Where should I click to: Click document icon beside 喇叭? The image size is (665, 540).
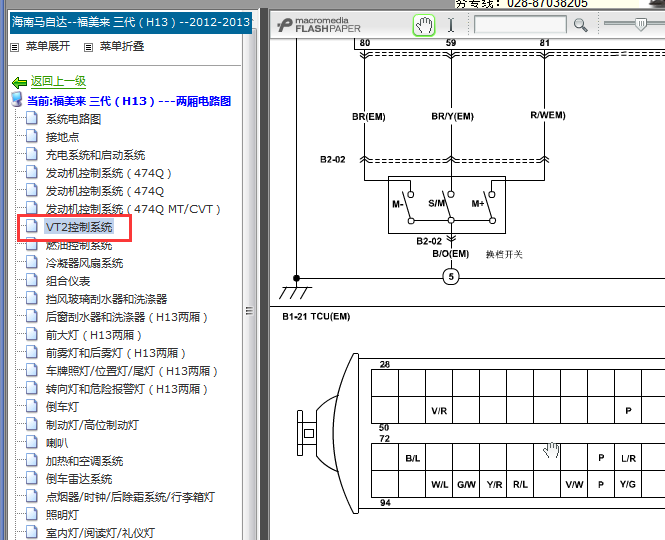click(32, 442)
